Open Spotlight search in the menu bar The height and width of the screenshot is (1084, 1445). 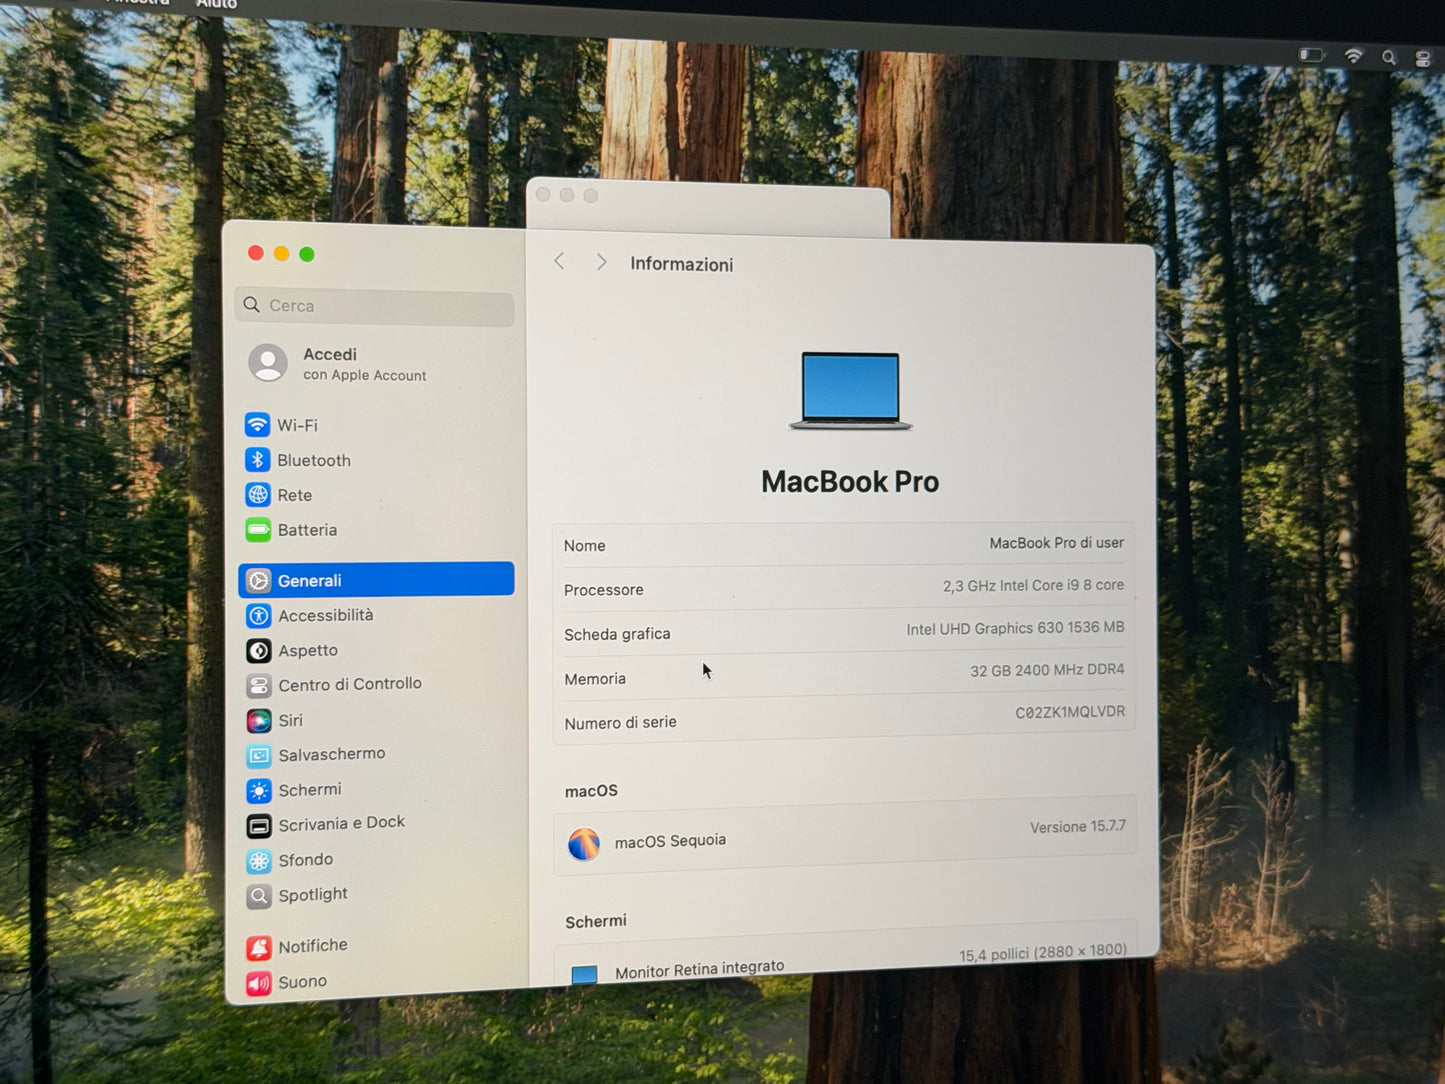point(1389,58)
